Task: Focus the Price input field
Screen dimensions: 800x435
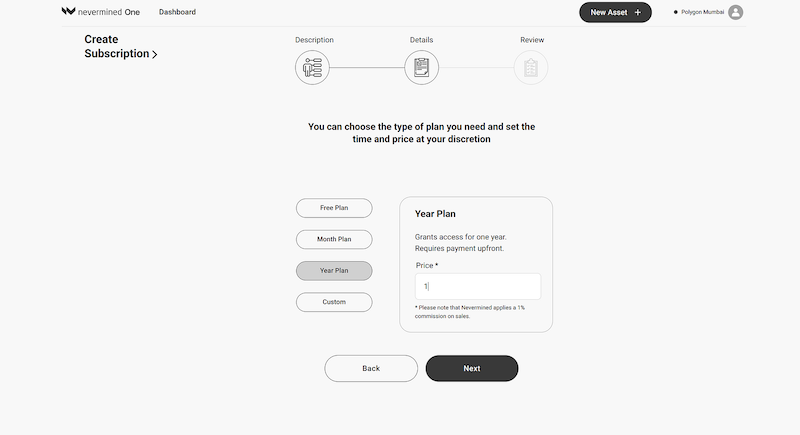Action: [478, 287]
